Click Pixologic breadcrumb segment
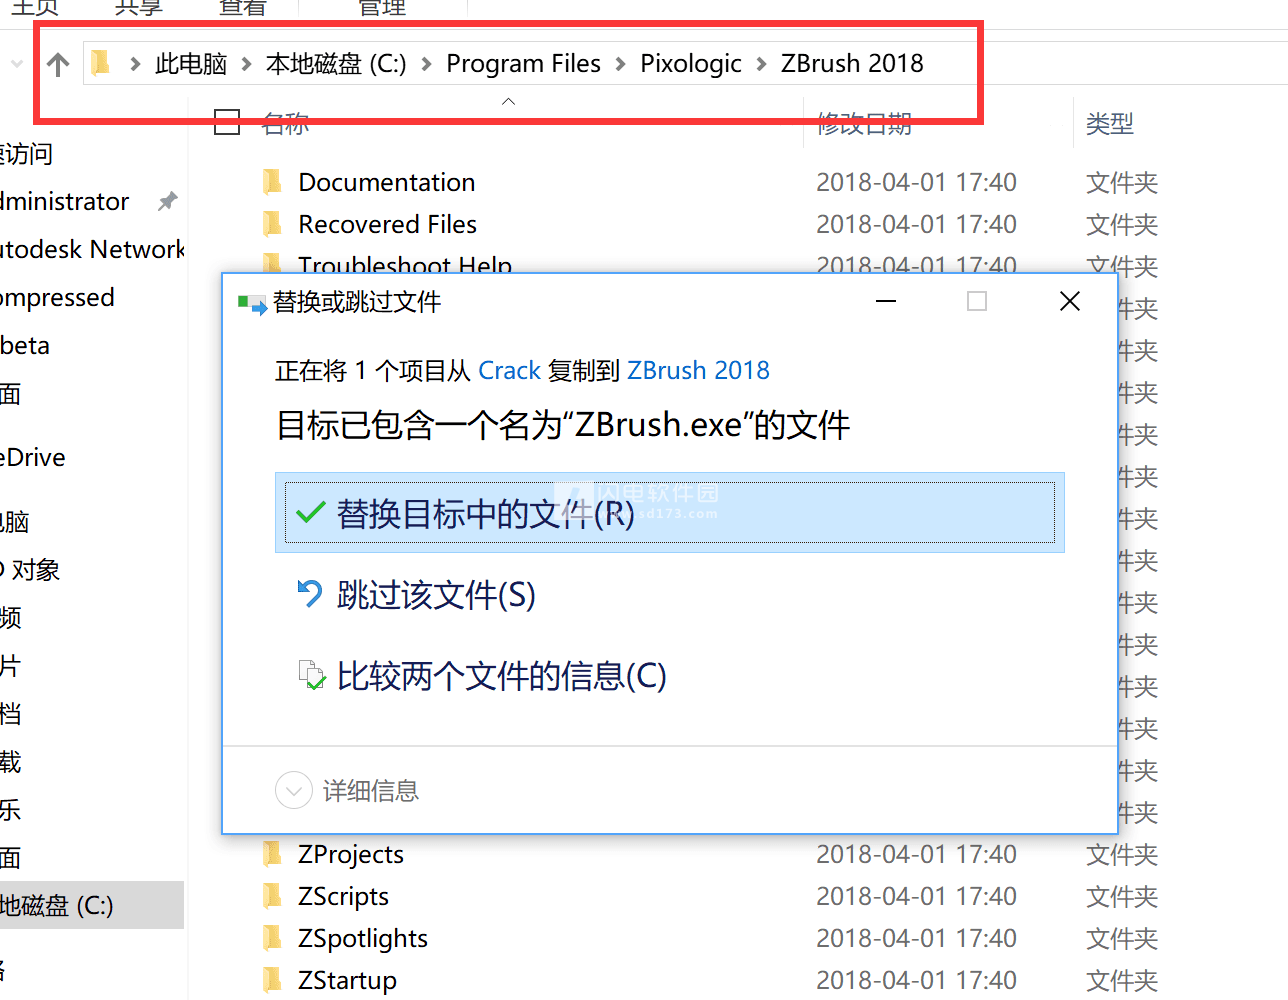 [691, 64]
